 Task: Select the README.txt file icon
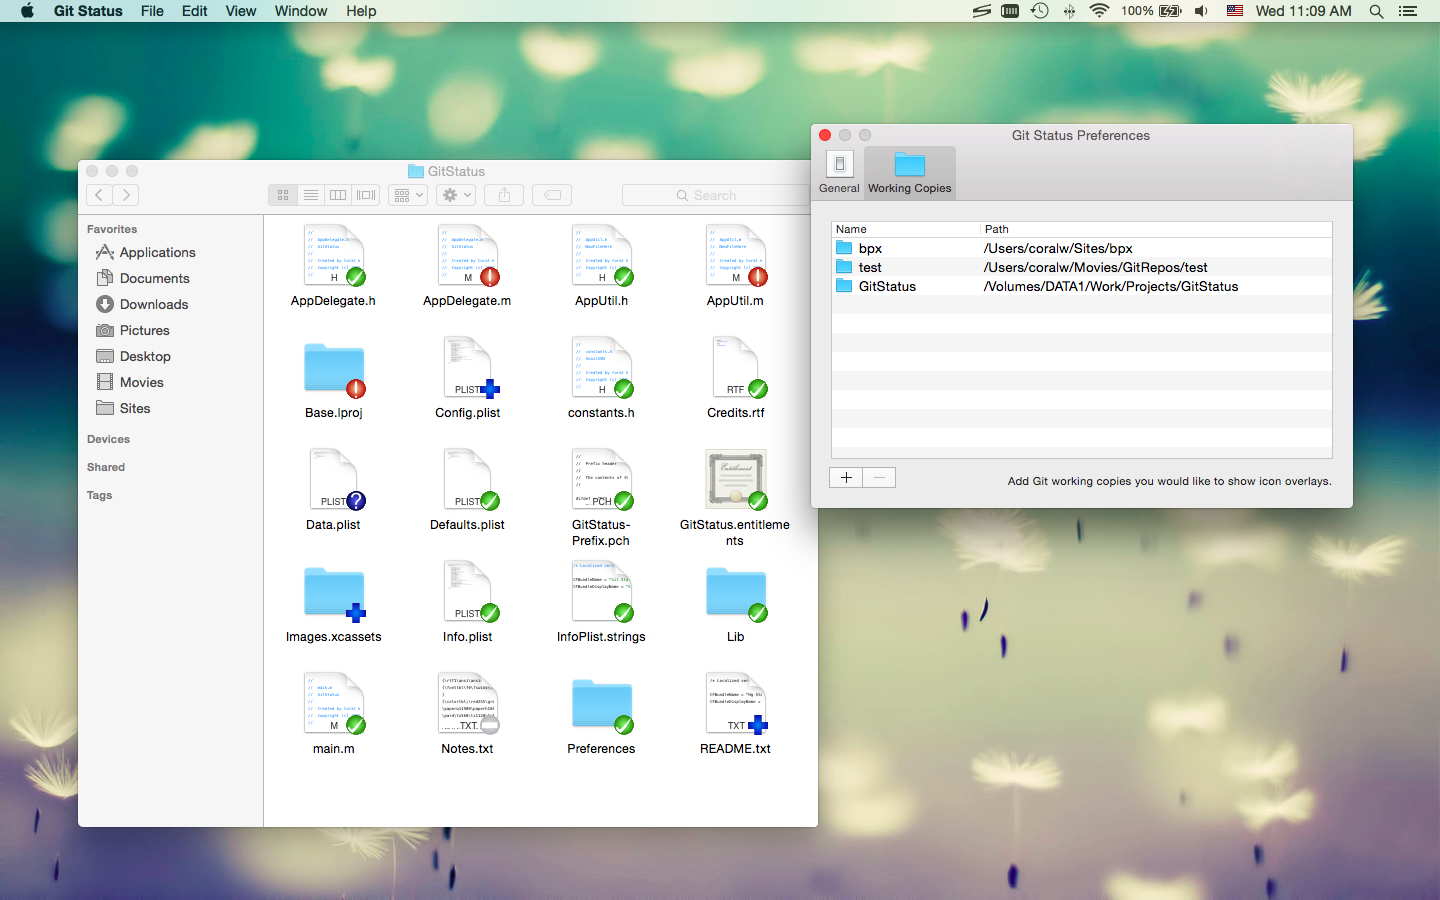[736, 703]
